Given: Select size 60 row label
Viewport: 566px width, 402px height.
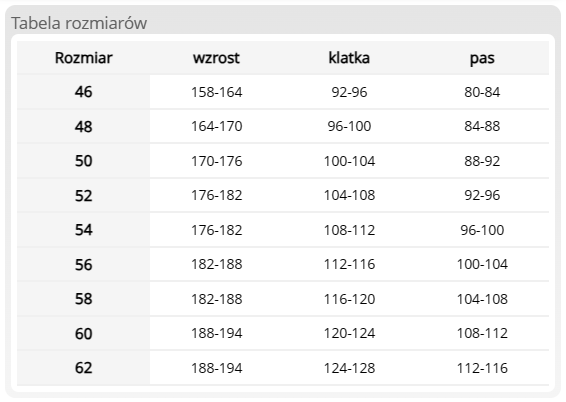Looking at the screenshot, I should [x=83, y=333].
